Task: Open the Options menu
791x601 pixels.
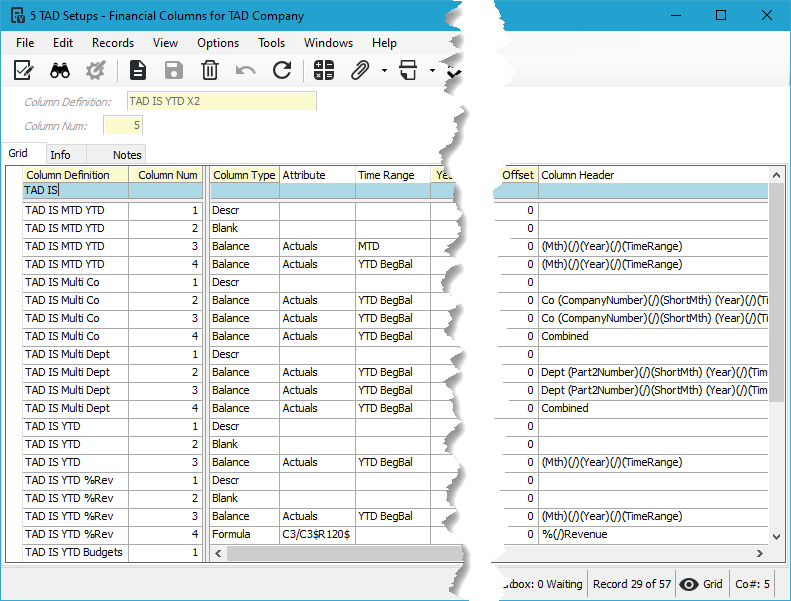Action: (x=218, y=43)
